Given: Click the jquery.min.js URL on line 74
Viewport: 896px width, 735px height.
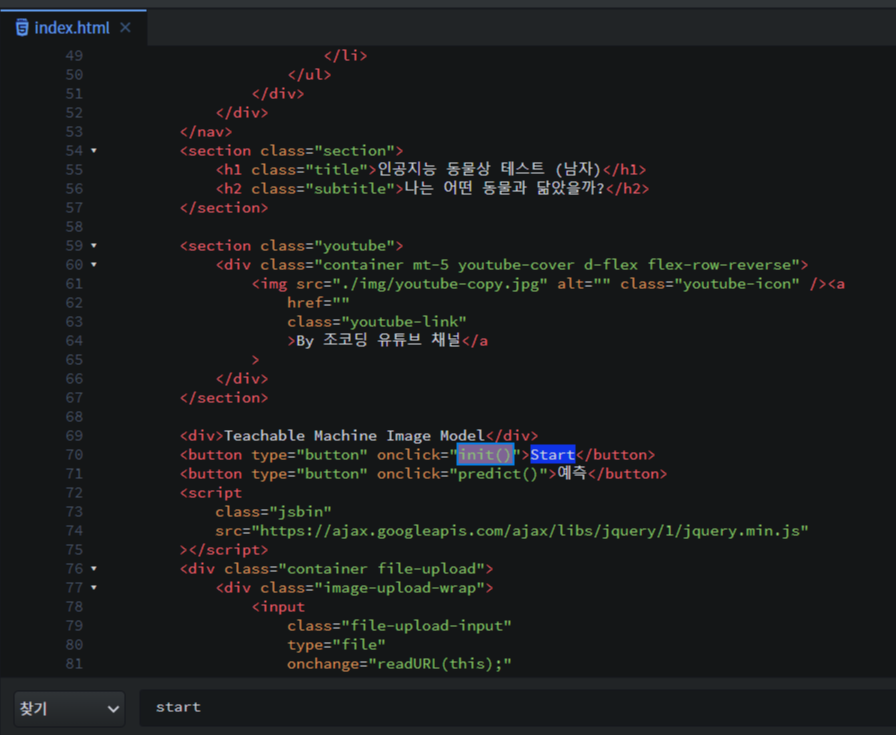Looking at the screenshot, I should point(530,531).
